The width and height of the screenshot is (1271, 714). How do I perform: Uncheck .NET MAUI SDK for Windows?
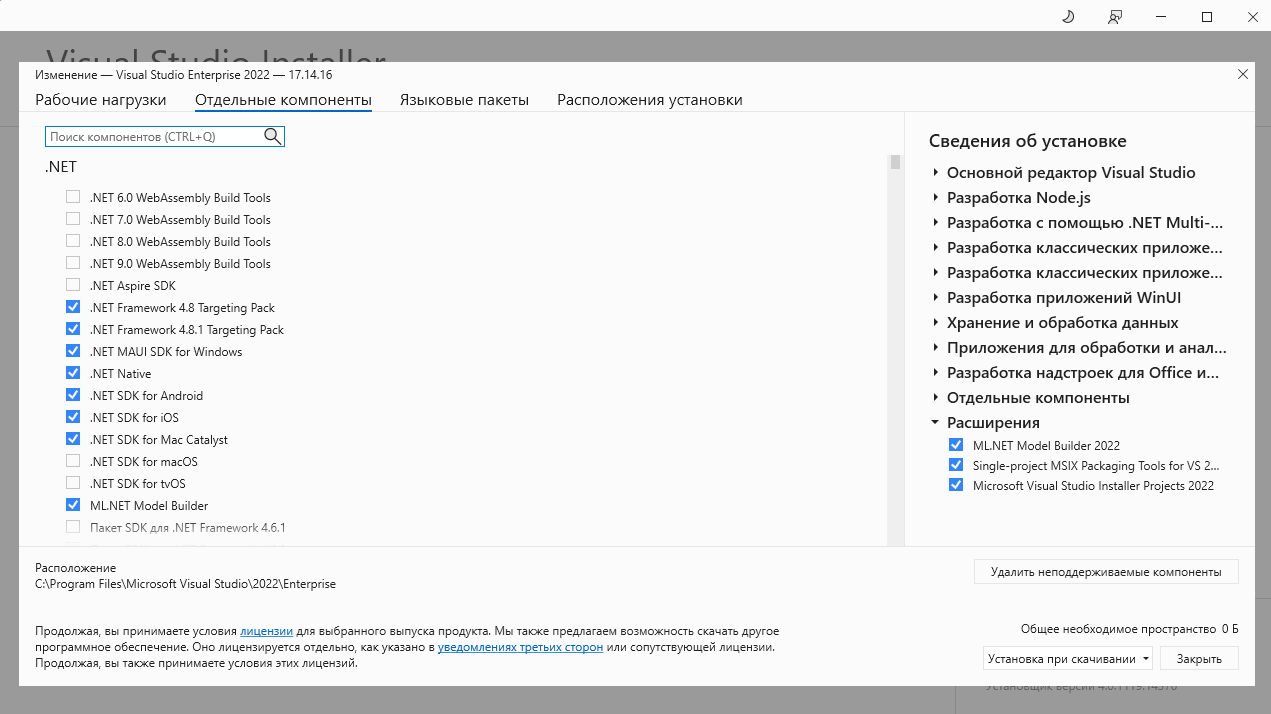pos(73,351)
